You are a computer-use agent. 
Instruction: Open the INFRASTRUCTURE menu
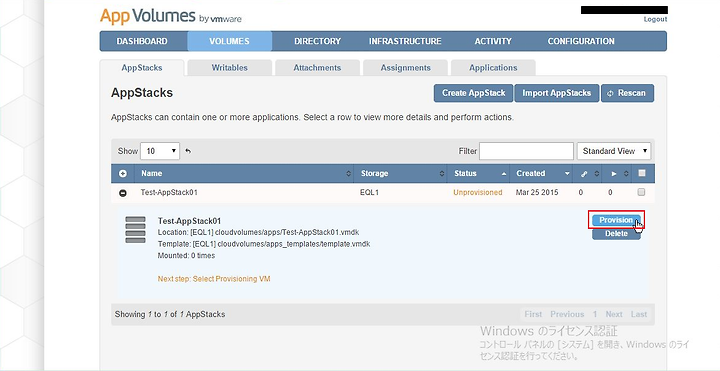[x=405, y=41]
